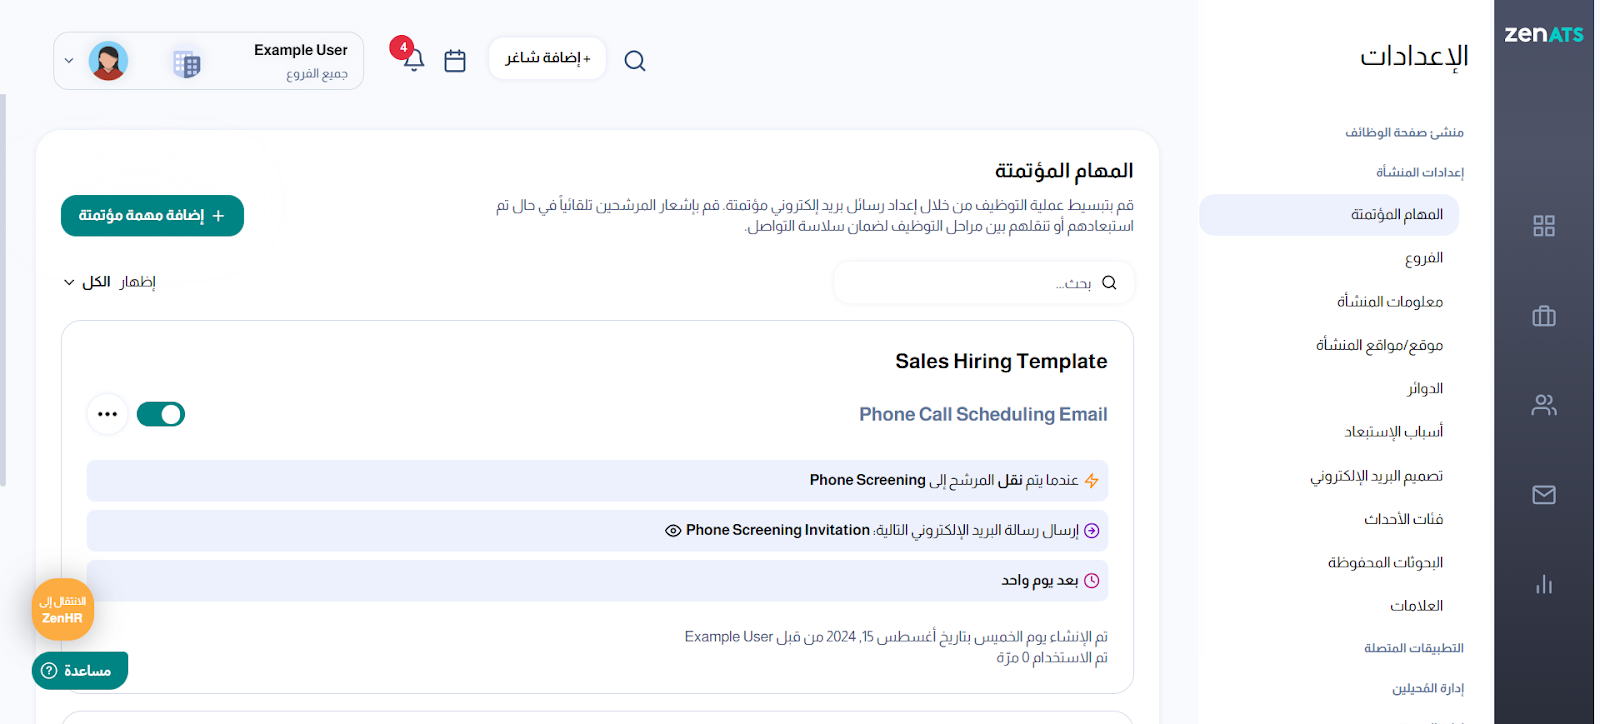Click the eye preview icon beside Phone Screening Invitation
The width and height of the screenshot is (1600, 724).
coord(673,531)
